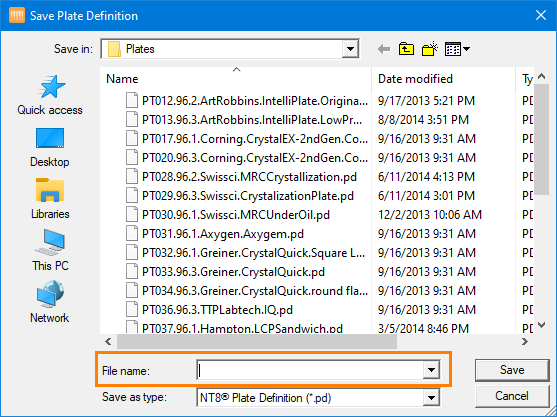The height and width of the screenshot is (417, 557).
Task: Go up one folder level
Action: [406, 49]
